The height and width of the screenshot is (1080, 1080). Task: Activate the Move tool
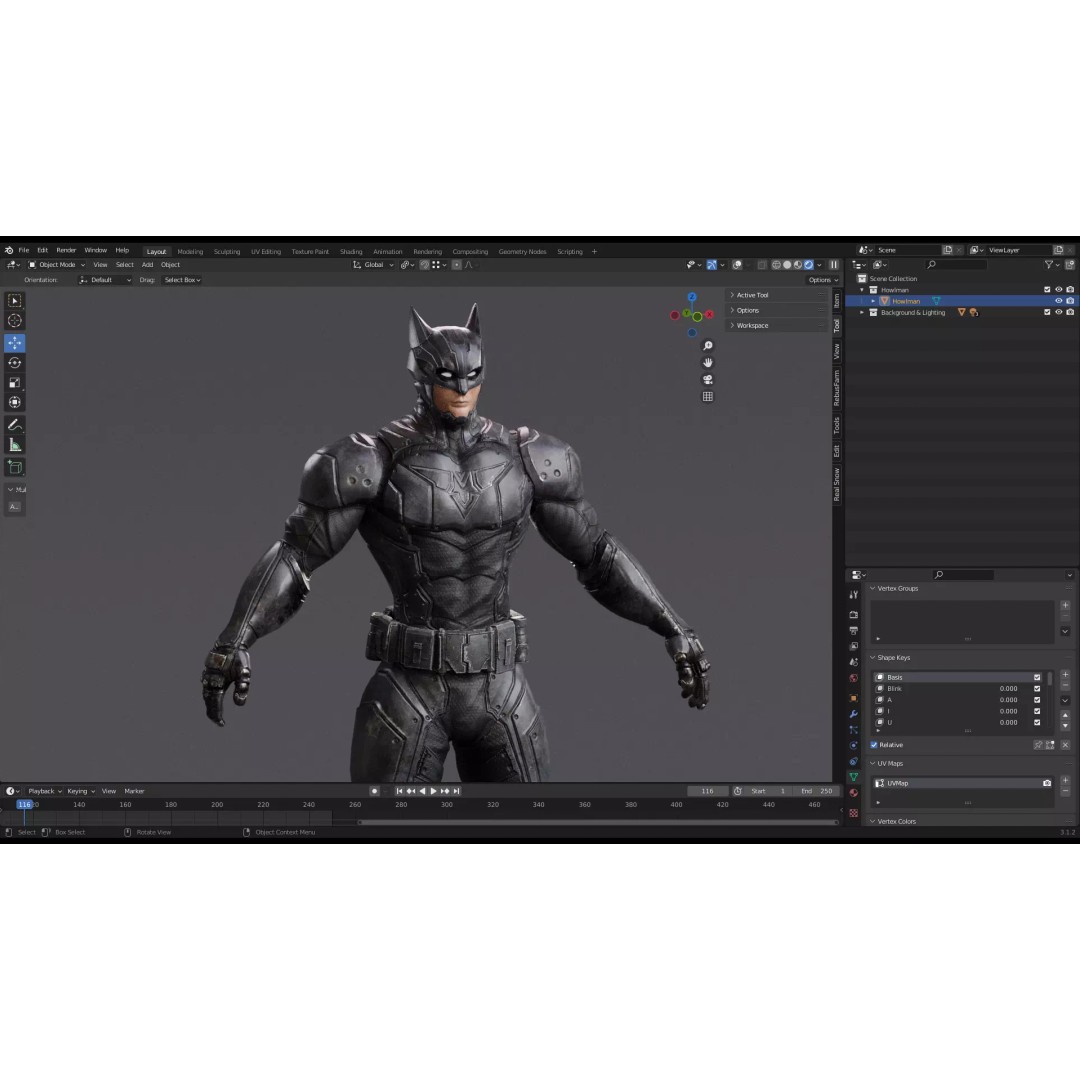pyautogui.click(x=14, y=342)
